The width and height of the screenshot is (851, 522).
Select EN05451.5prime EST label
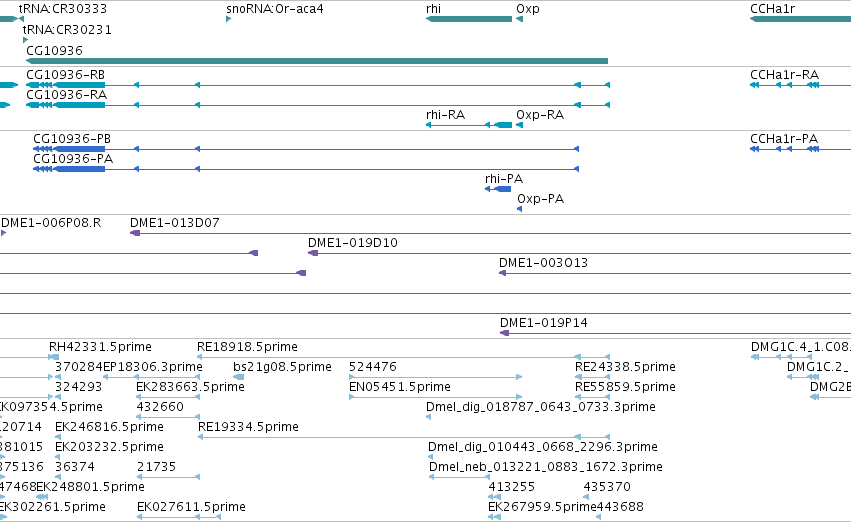(400, 386)
